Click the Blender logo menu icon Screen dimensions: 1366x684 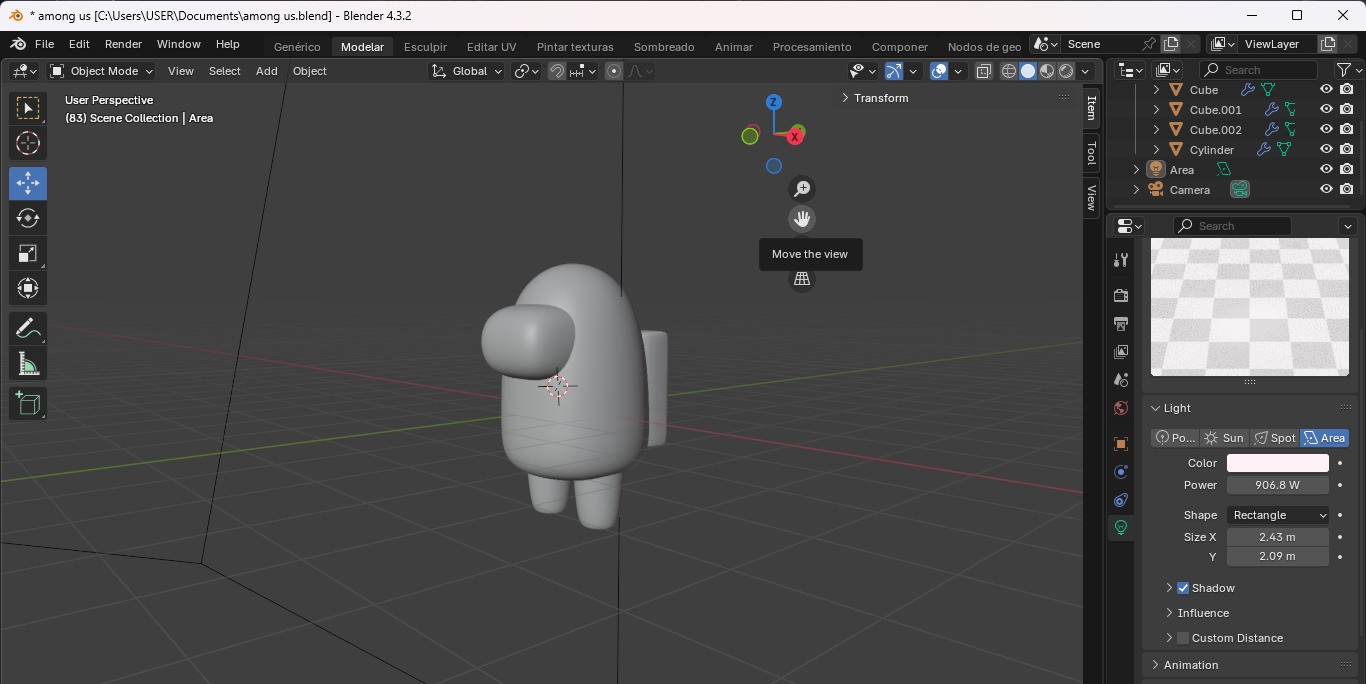point(17,44)
